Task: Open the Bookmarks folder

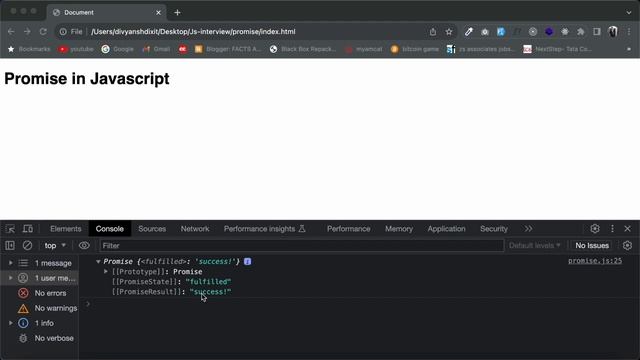Action: pyautogui.click(x=29, y=49)
